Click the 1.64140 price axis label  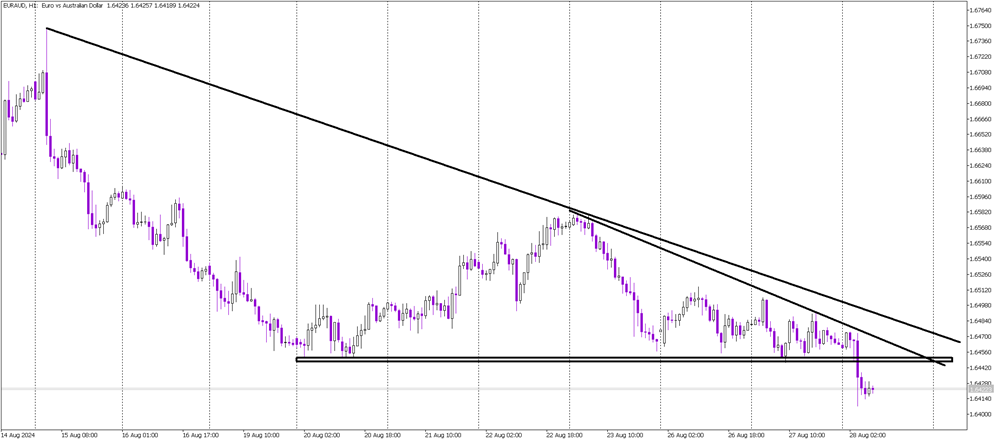pos(980,398)
